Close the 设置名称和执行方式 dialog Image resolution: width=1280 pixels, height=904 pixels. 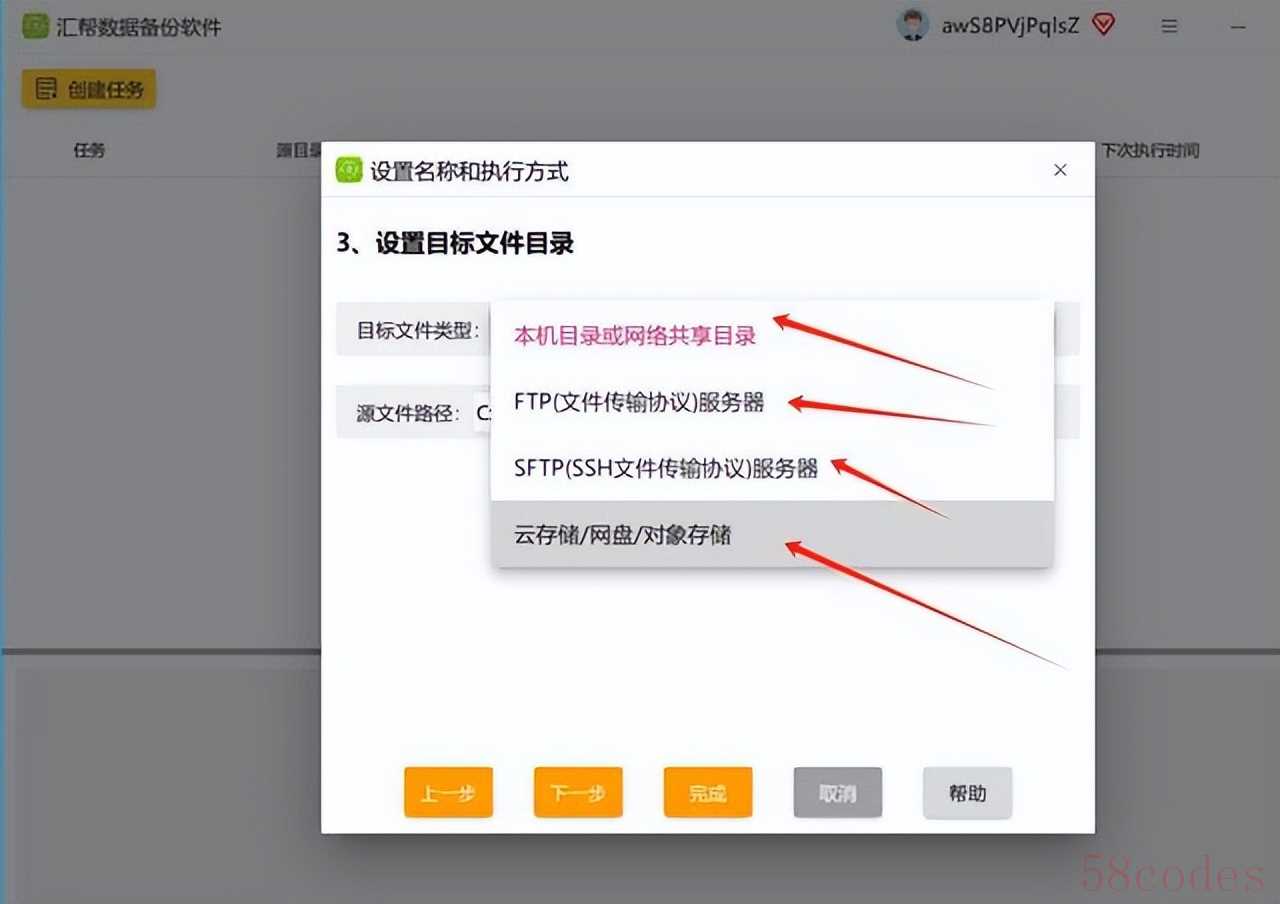point(1060,171)
